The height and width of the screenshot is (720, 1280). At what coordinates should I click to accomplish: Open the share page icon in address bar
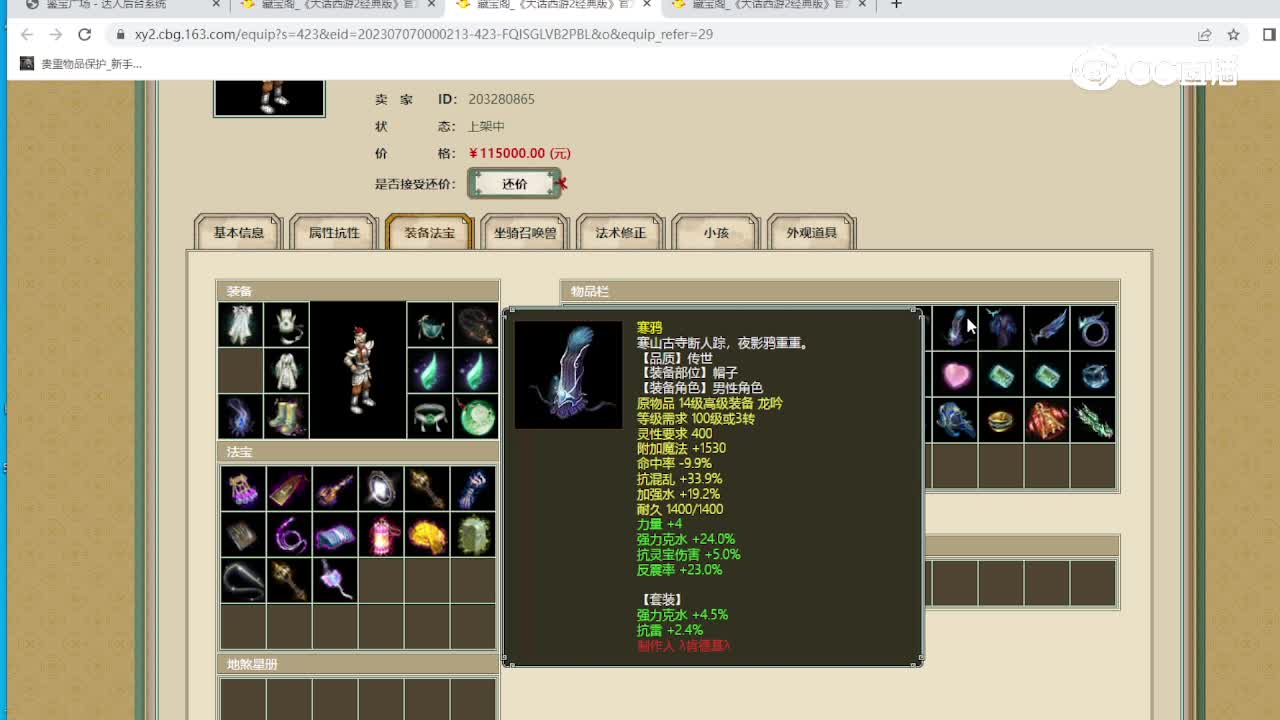[x=1205, y=34]
